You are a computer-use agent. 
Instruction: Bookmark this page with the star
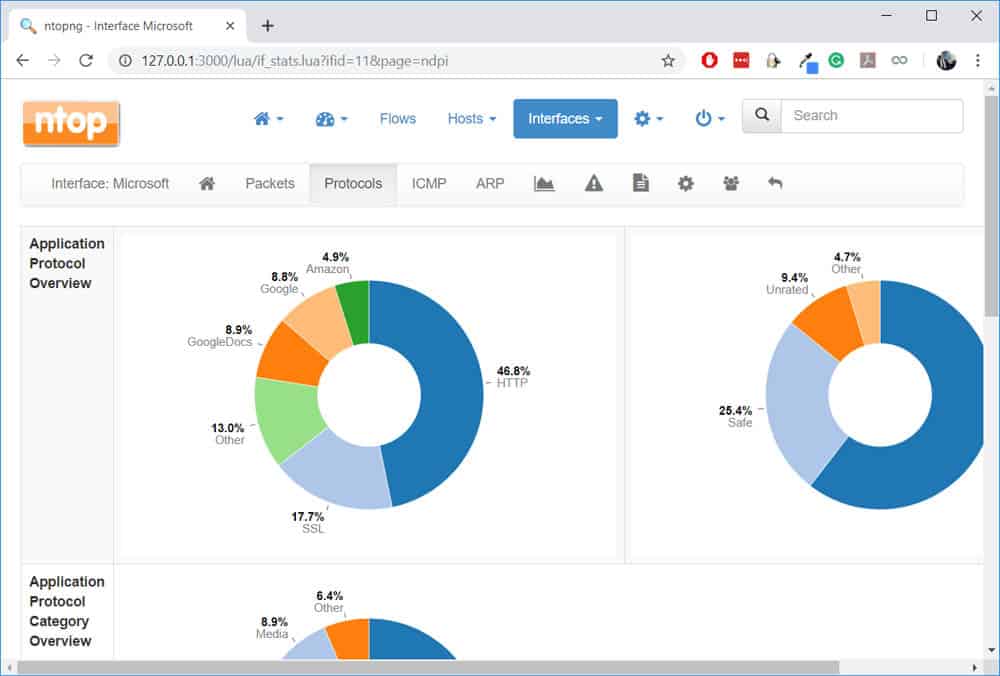(668, 61)
